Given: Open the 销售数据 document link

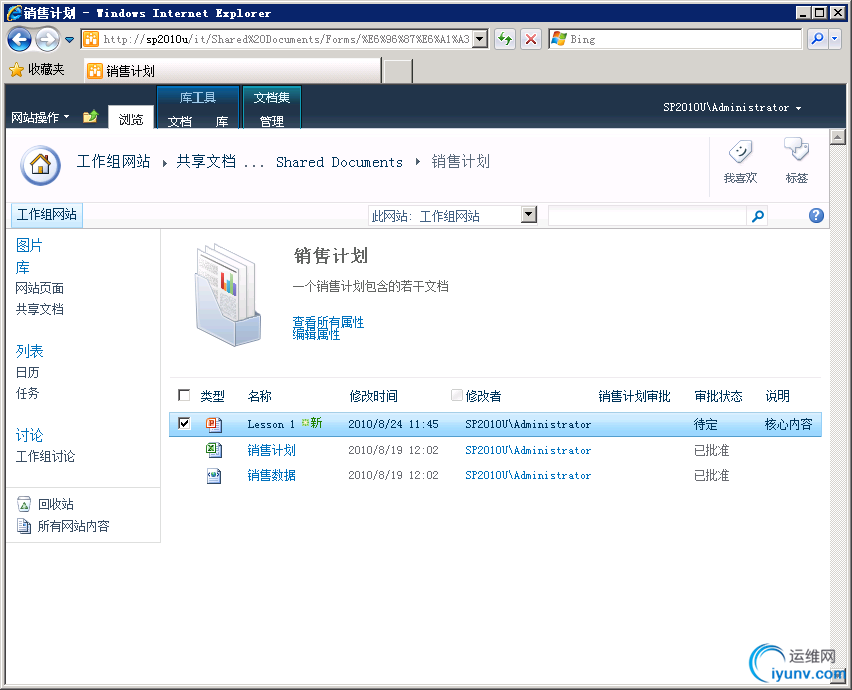Looking at the screenshot, I should 271,475.
